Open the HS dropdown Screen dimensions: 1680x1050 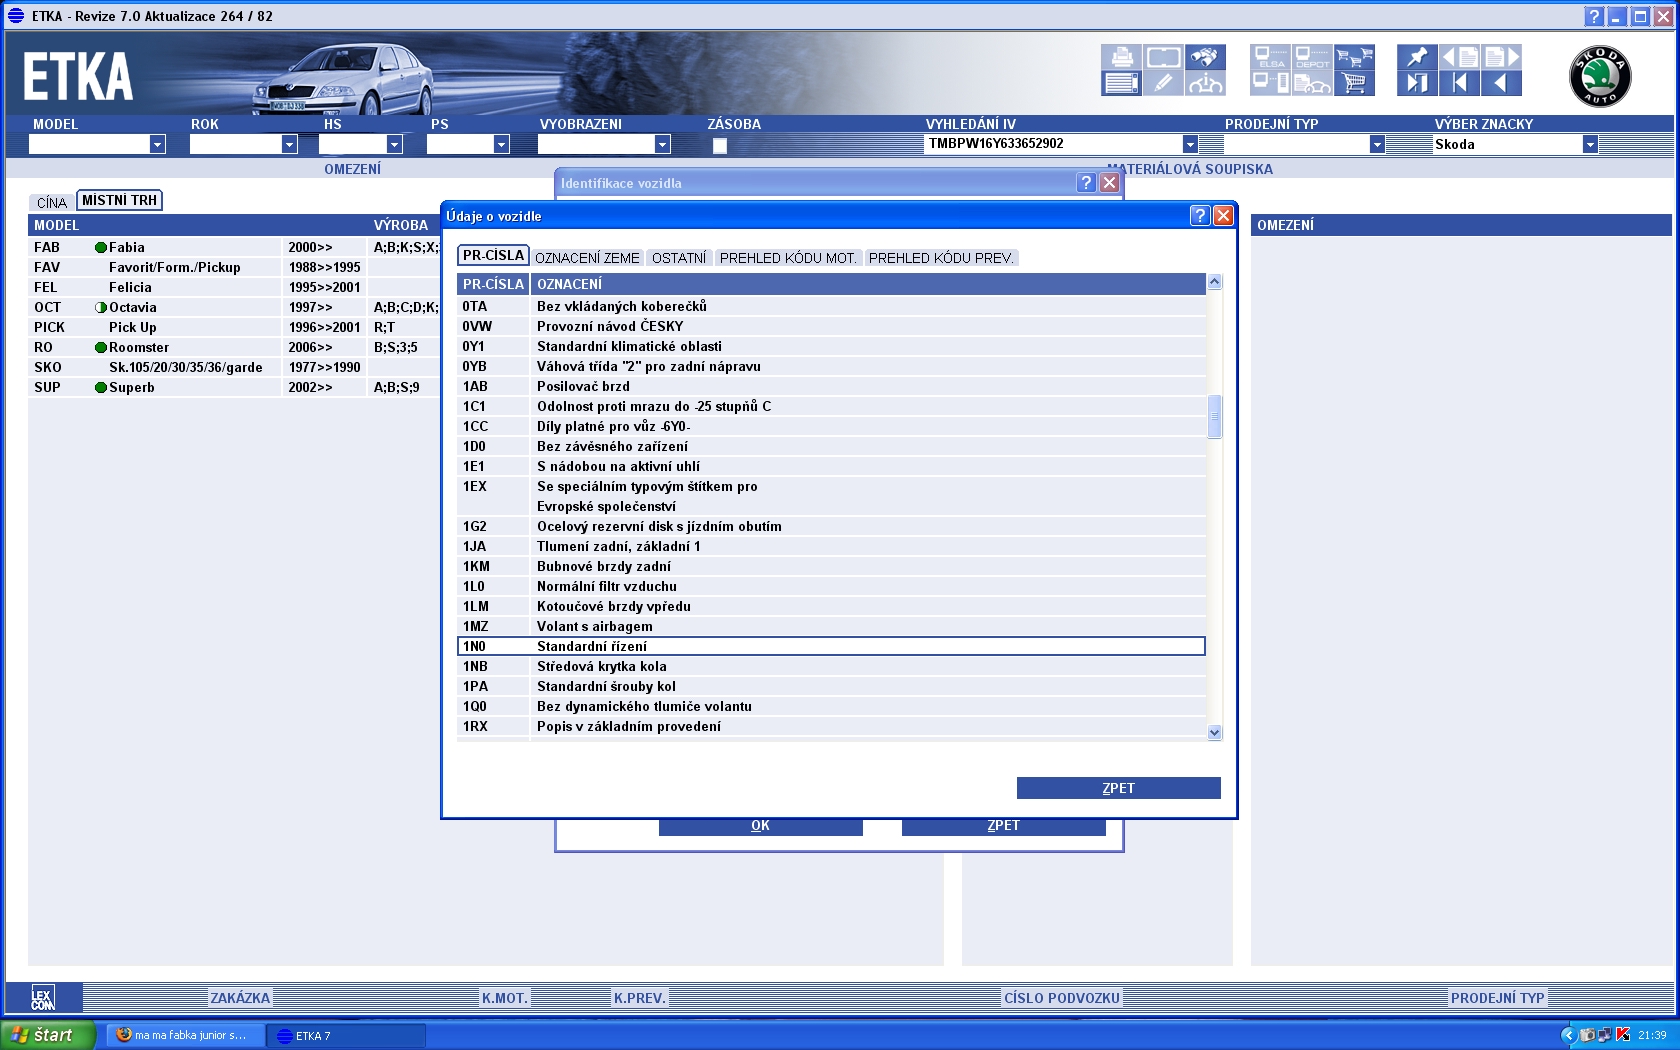[394, 144]
